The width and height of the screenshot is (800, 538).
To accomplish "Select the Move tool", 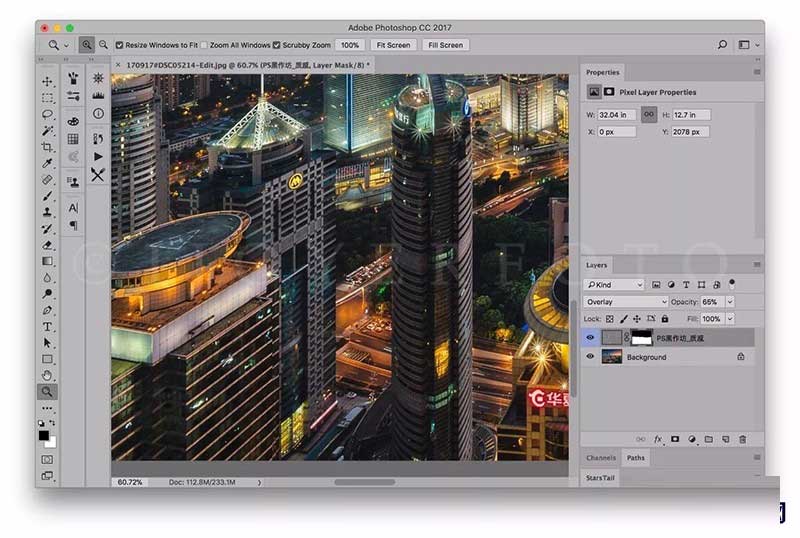I will click(47, 81).
